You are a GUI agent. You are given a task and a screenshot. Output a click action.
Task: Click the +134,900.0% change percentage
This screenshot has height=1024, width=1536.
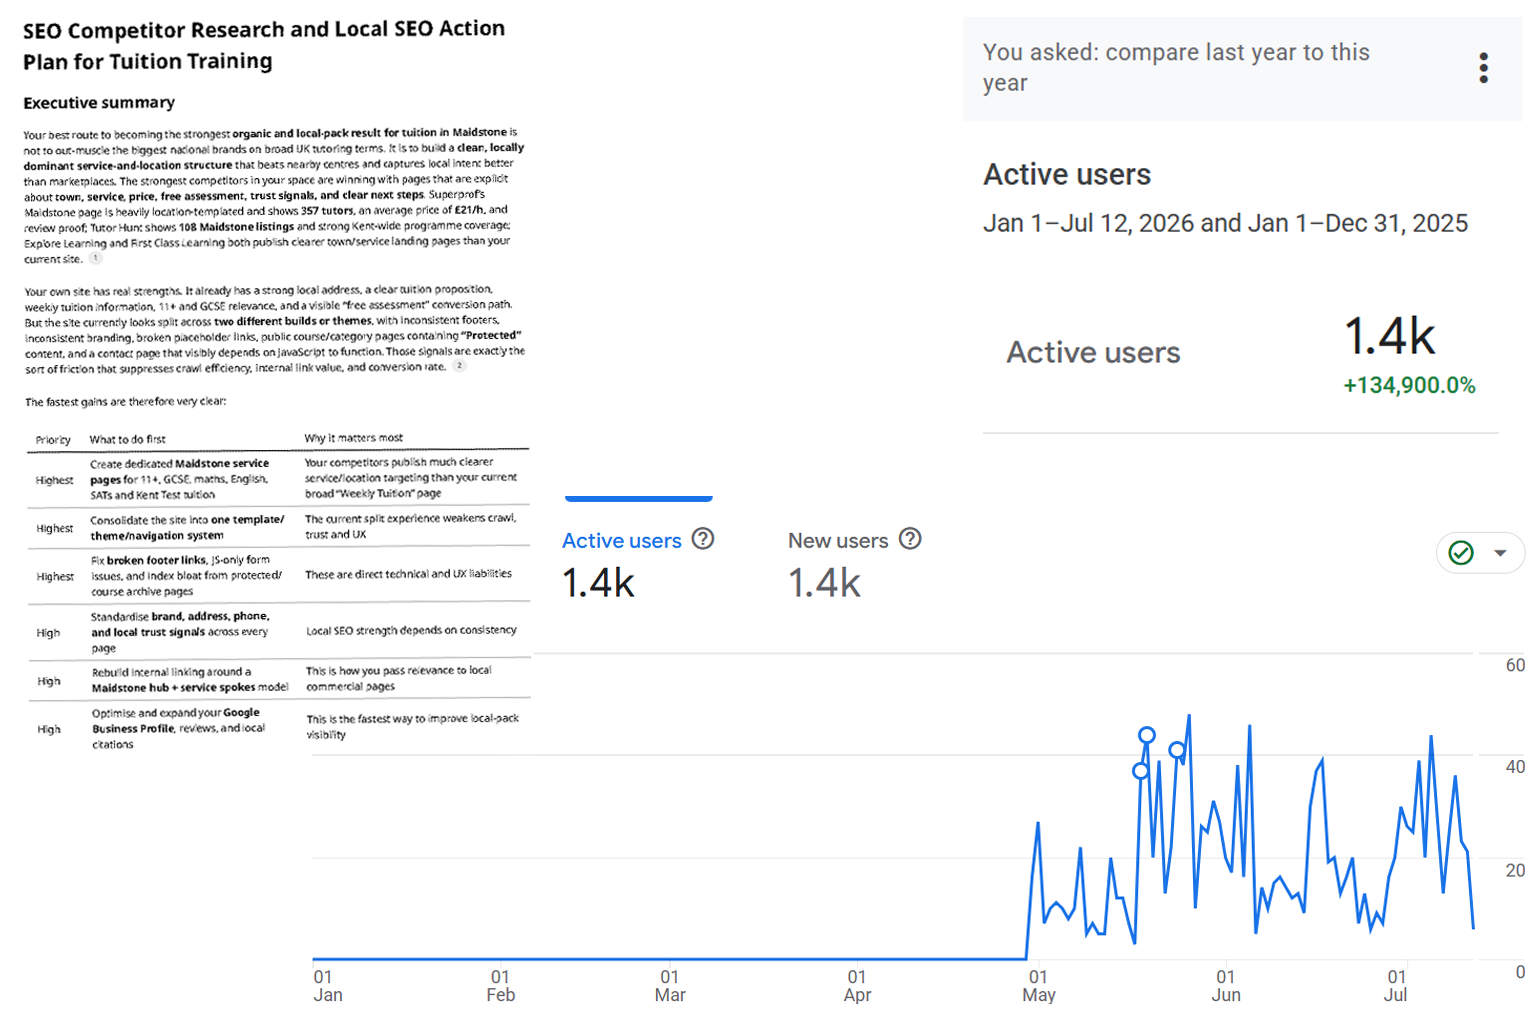pos(1409,386)
